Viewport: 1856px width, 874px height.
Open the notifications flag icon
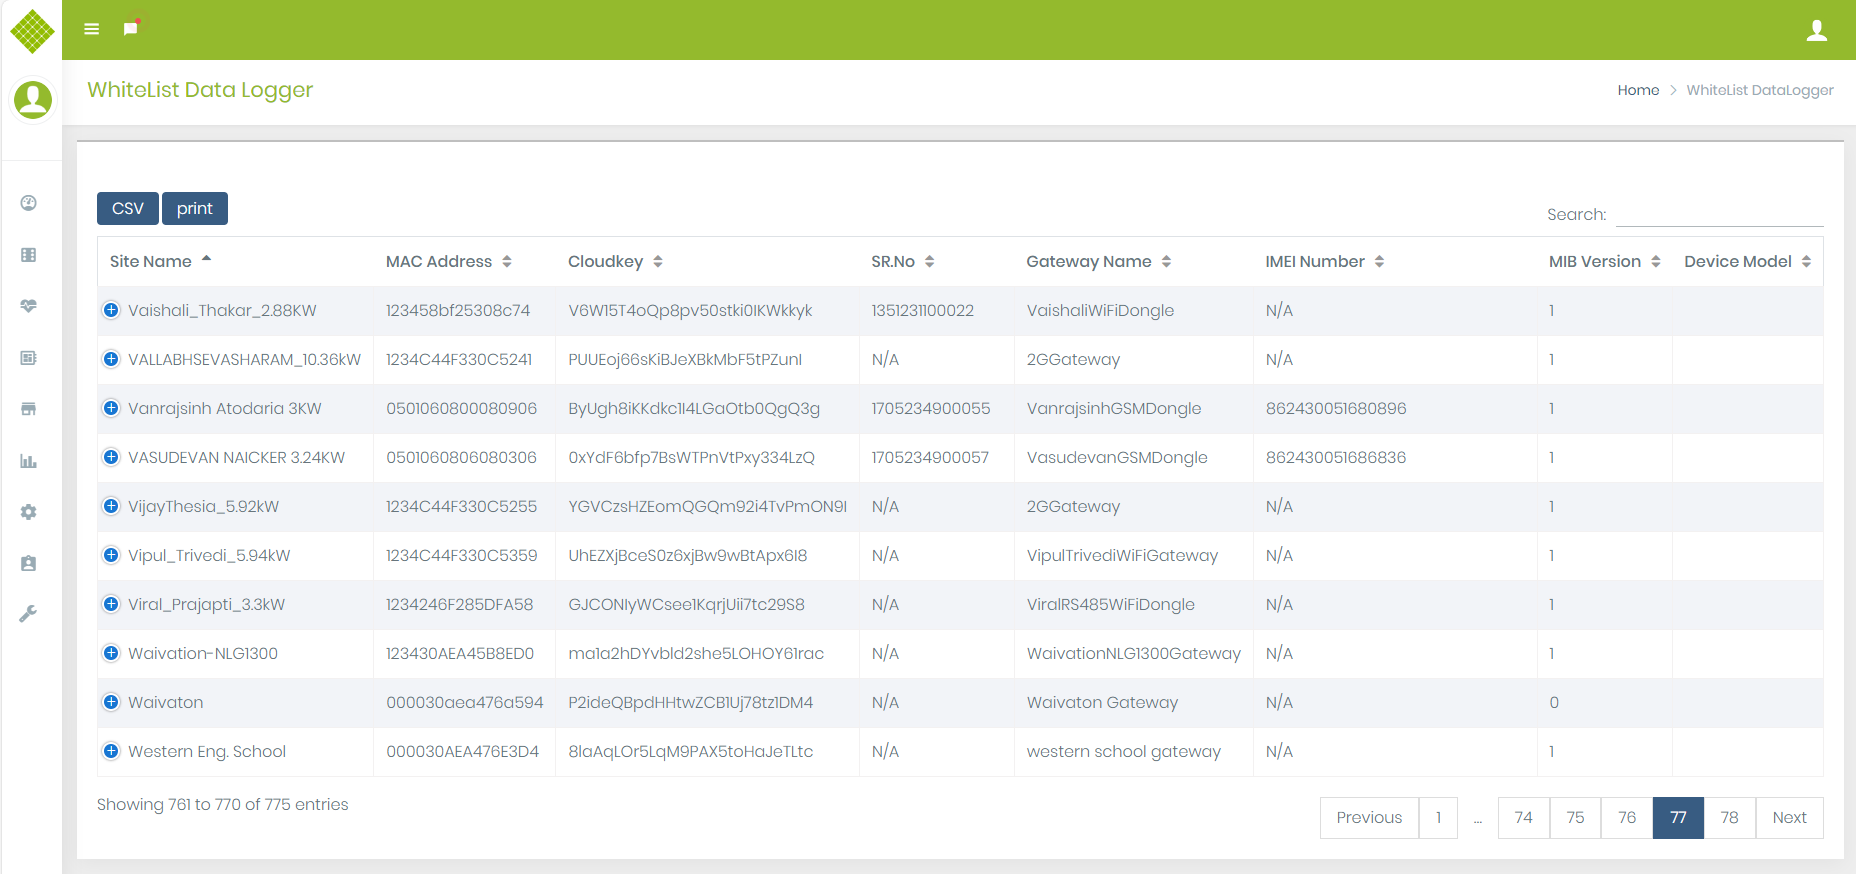130,28
